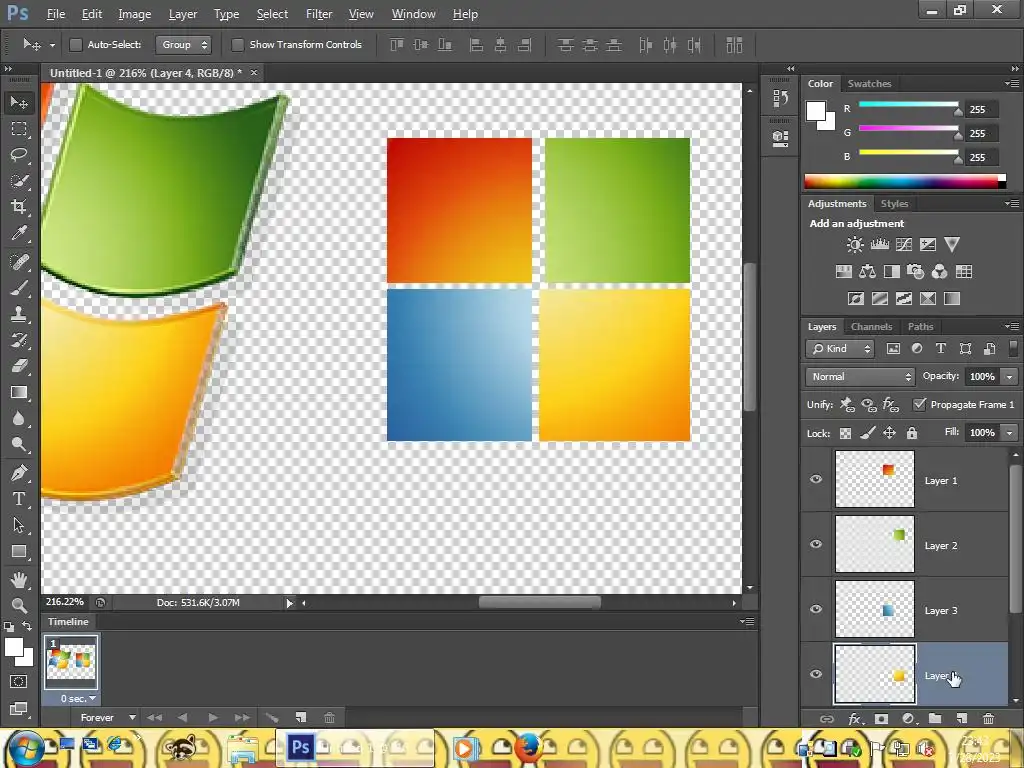1024x768 pixels.
Task: Select frame 1 thumbnail in Timeline
Action: click(71, 662)
